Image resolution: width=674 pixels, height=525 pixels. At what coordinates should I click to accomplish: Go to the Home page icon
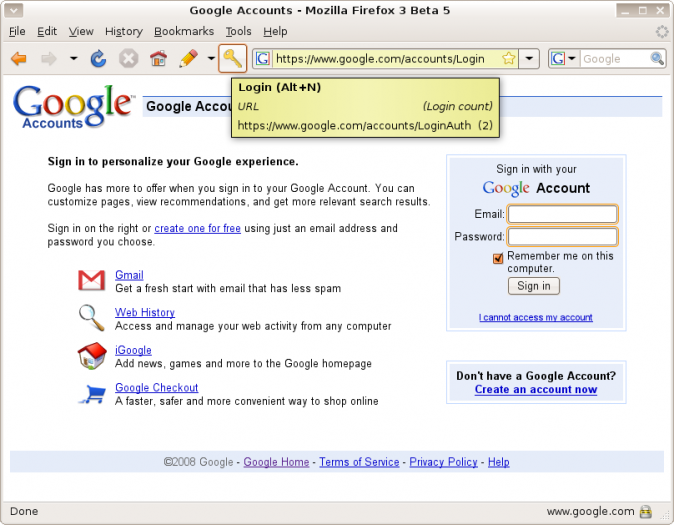coord(158,58)
